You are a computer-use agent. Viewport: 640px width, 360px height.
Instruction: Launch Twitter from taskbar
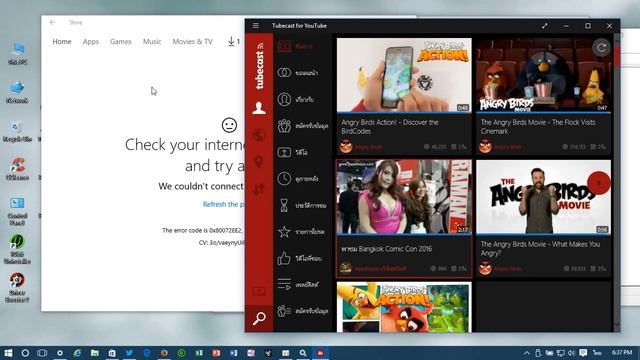click(x=129, y=353)
